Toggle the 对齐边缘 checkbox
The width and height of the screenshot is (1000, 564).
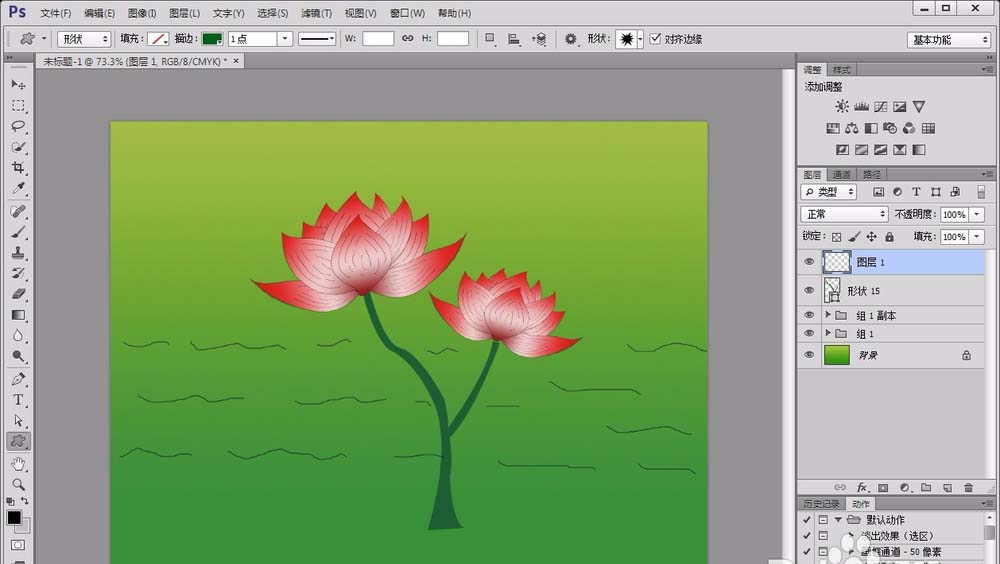[x=656, y=39]
